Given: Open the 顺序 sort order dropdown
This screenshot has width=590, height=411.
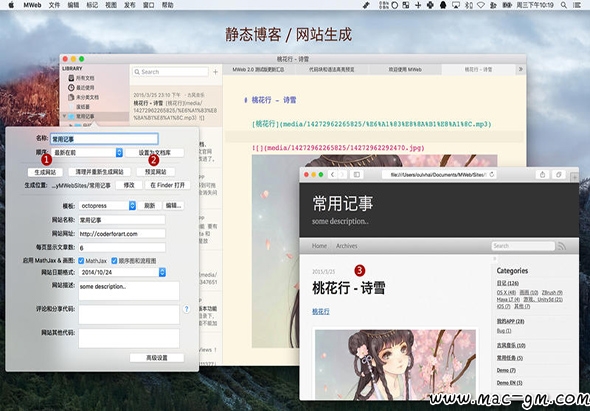Looking at the screenshot, I should (87, 152).
